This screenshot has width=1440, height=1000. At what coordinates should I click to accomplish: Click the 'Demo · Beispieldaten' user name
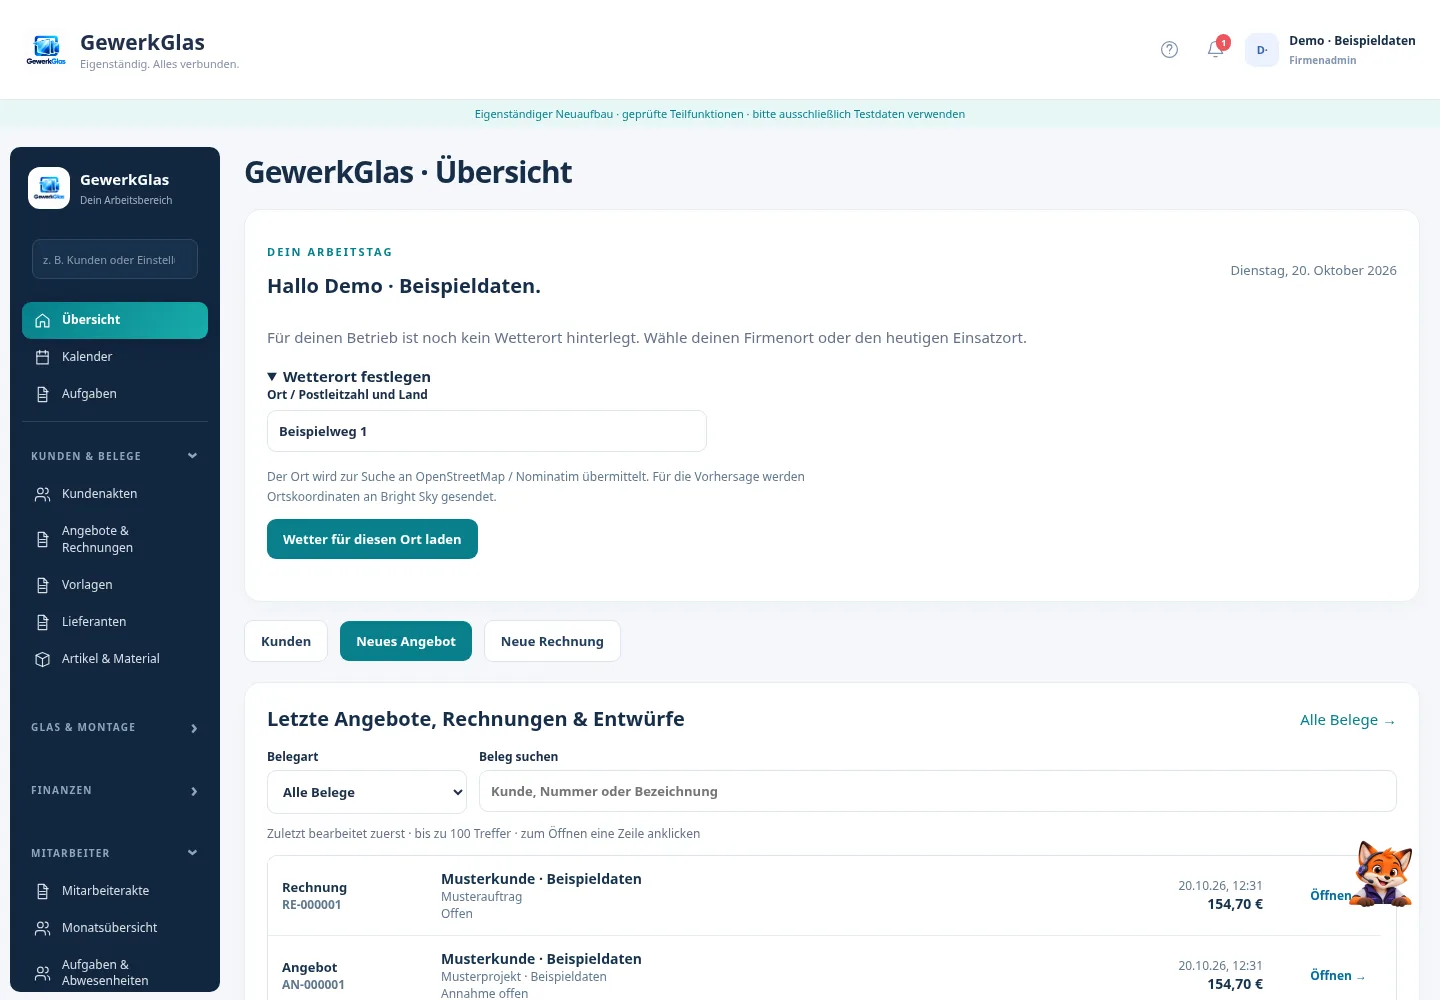[x=1352, y=41]
